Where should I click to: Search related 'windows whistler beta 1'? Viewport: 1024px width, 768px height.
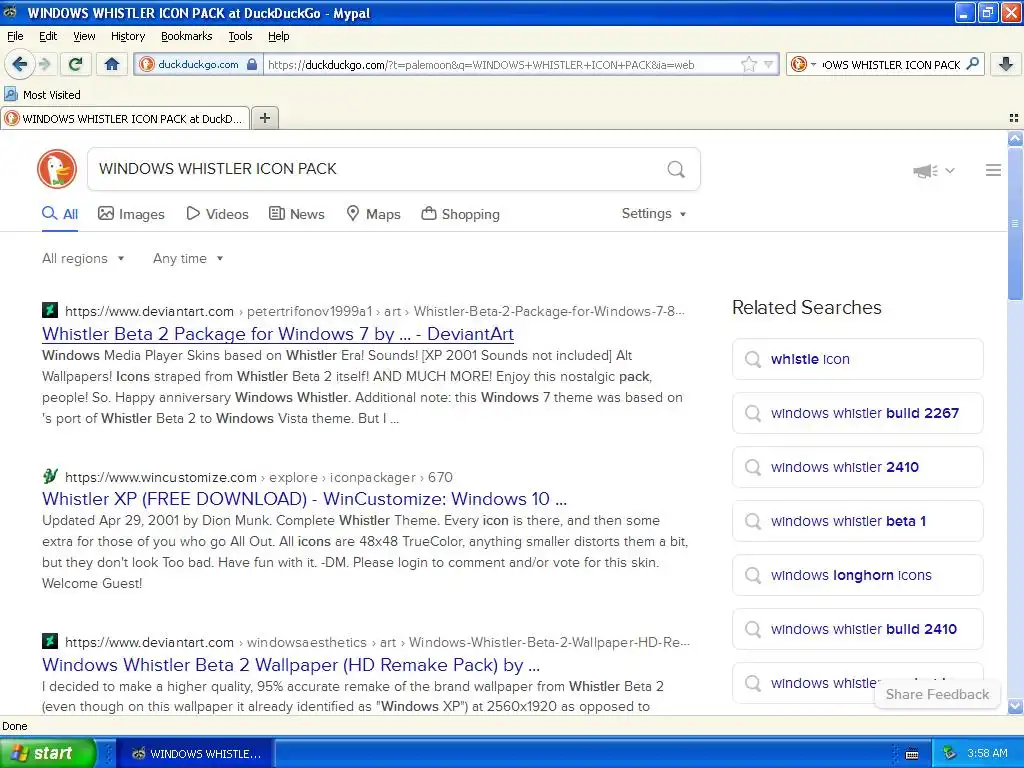(857, 521)
